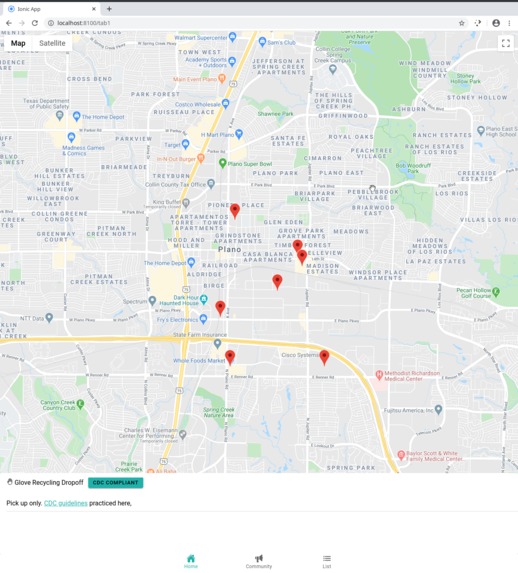This screenshot has width=518, height=573.
Task: Open a new browser tab
Action: pos(109,9)
